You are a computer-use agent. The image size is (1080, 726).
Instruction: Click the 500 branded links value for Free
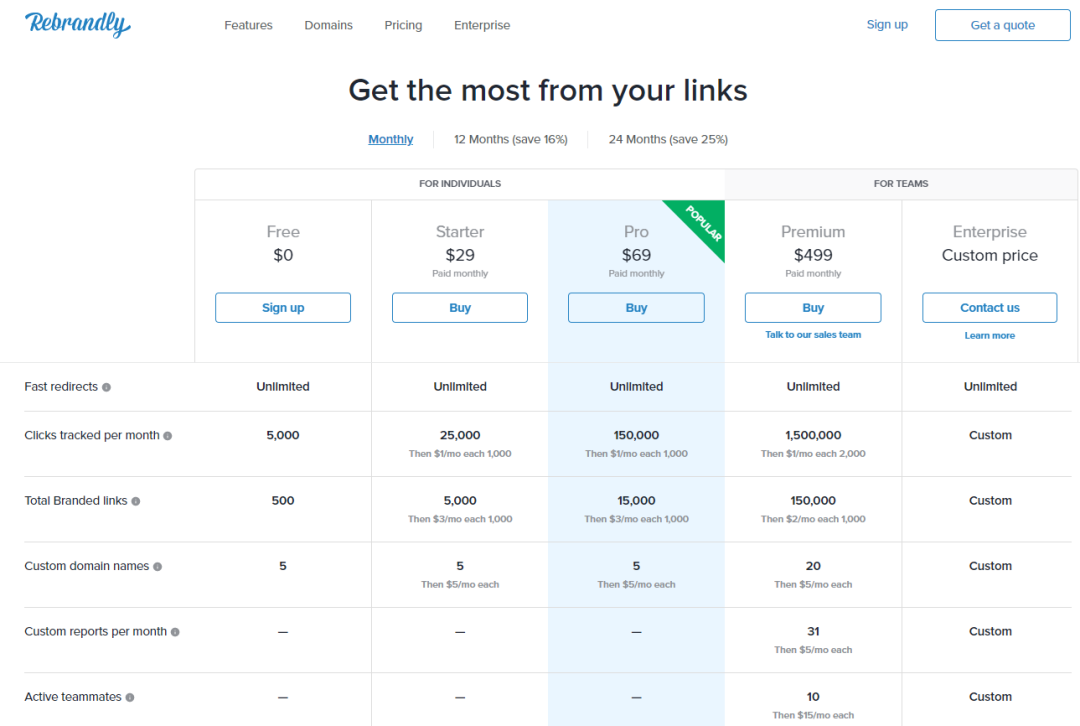(x=283, y=501)
